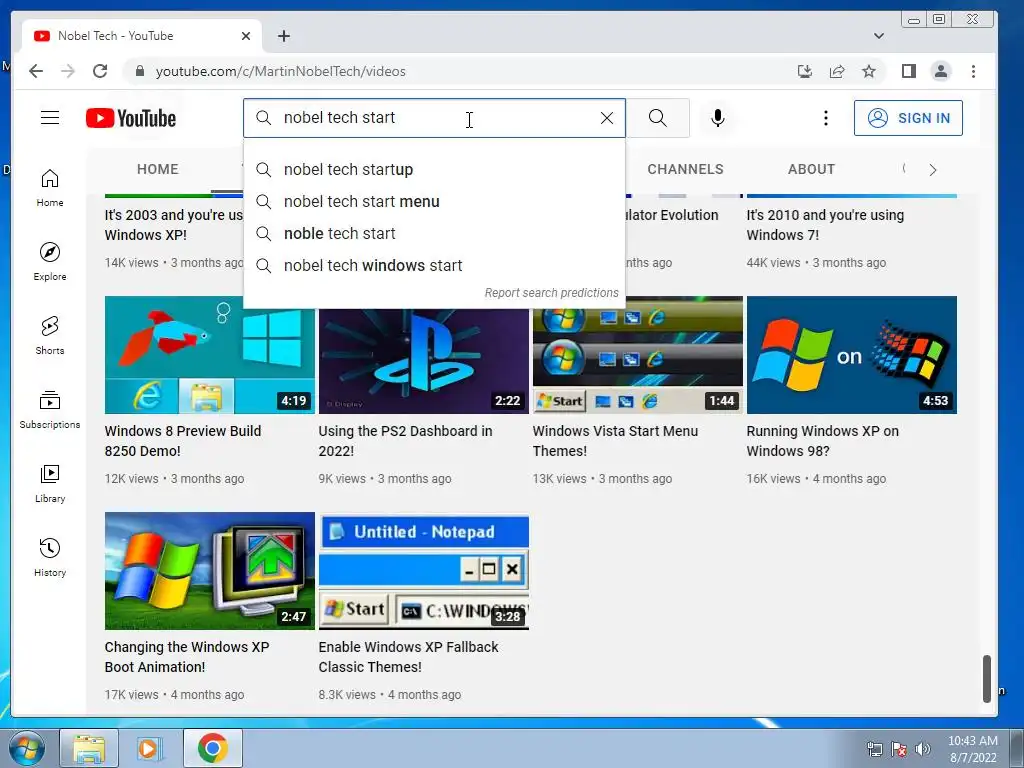Click title 'Enable Windows XP Fallback Classic Themes!'
The height and width of the screenshot is (768, 1024).
[408, 657]
